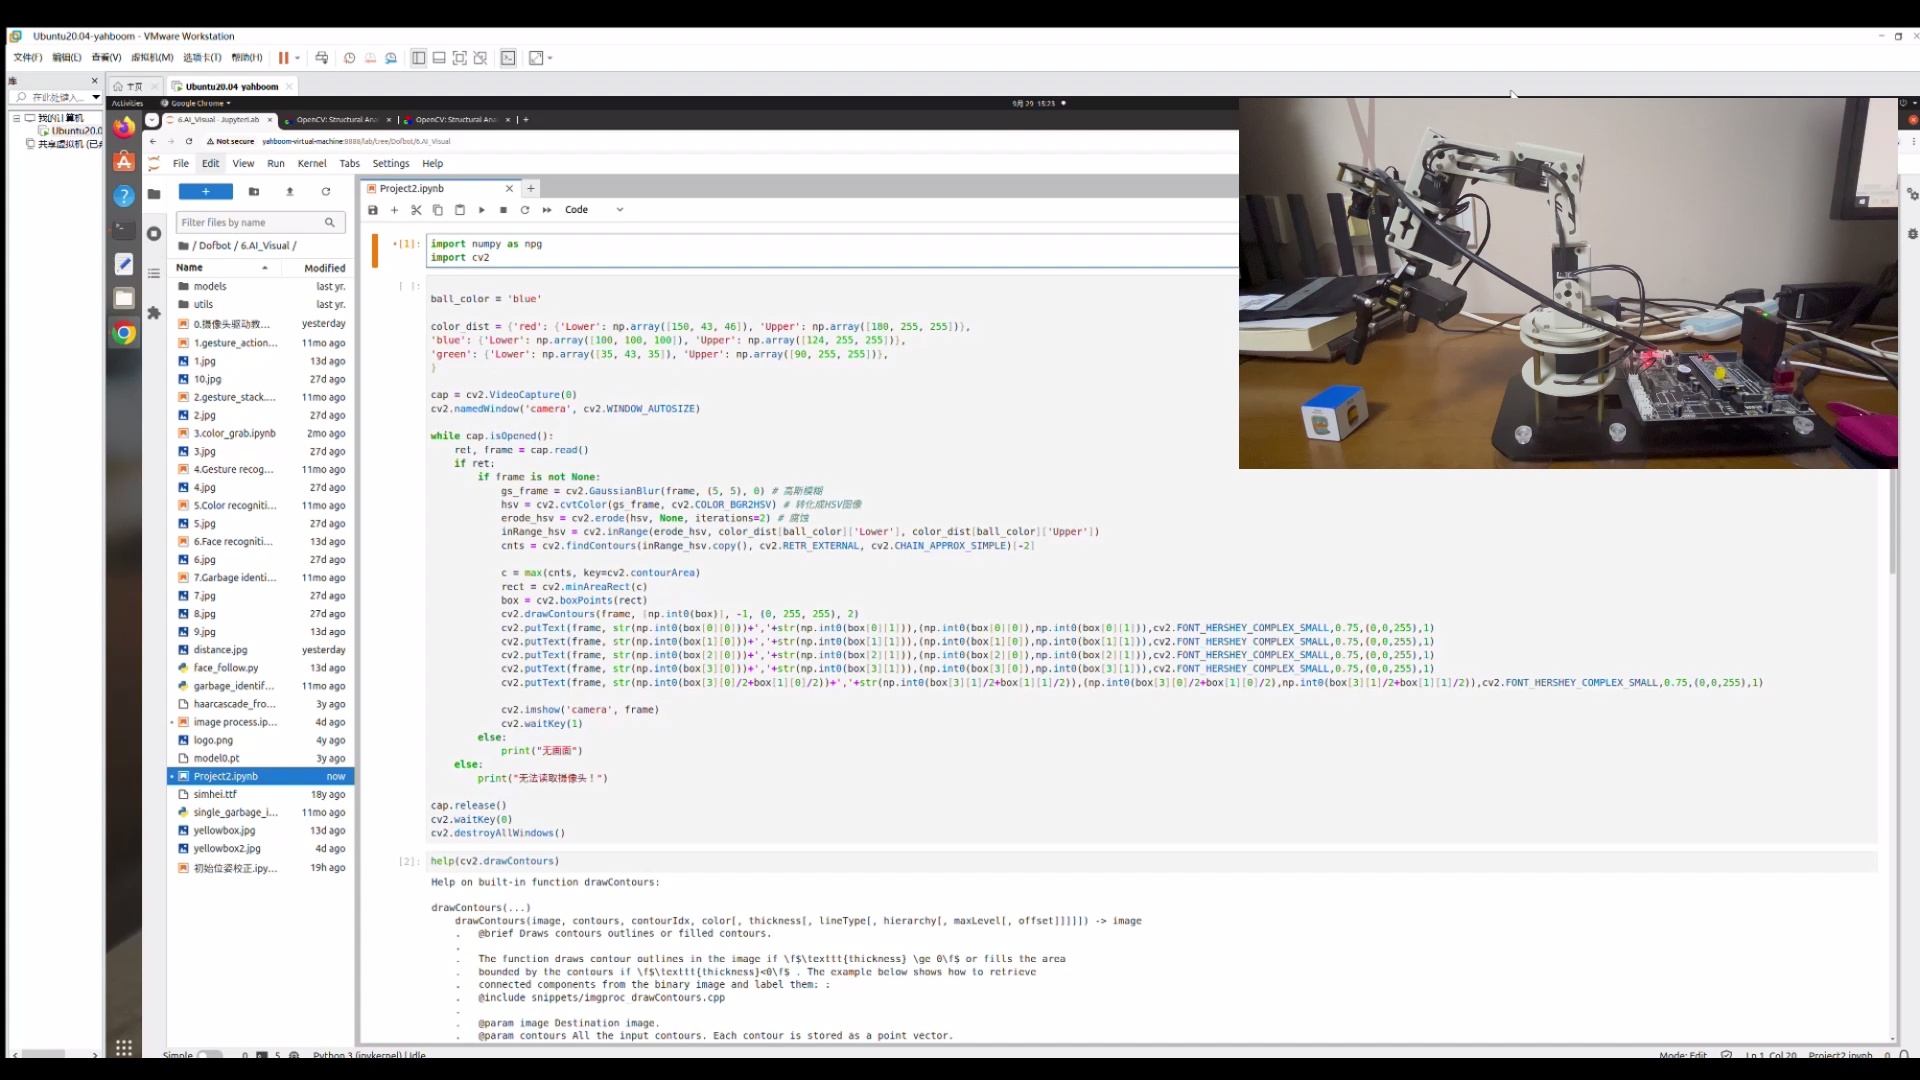This screenshot has height=1080, width=1920.
Task: Toggle Simple interface mode switch
Action: tap(209, 1055)
